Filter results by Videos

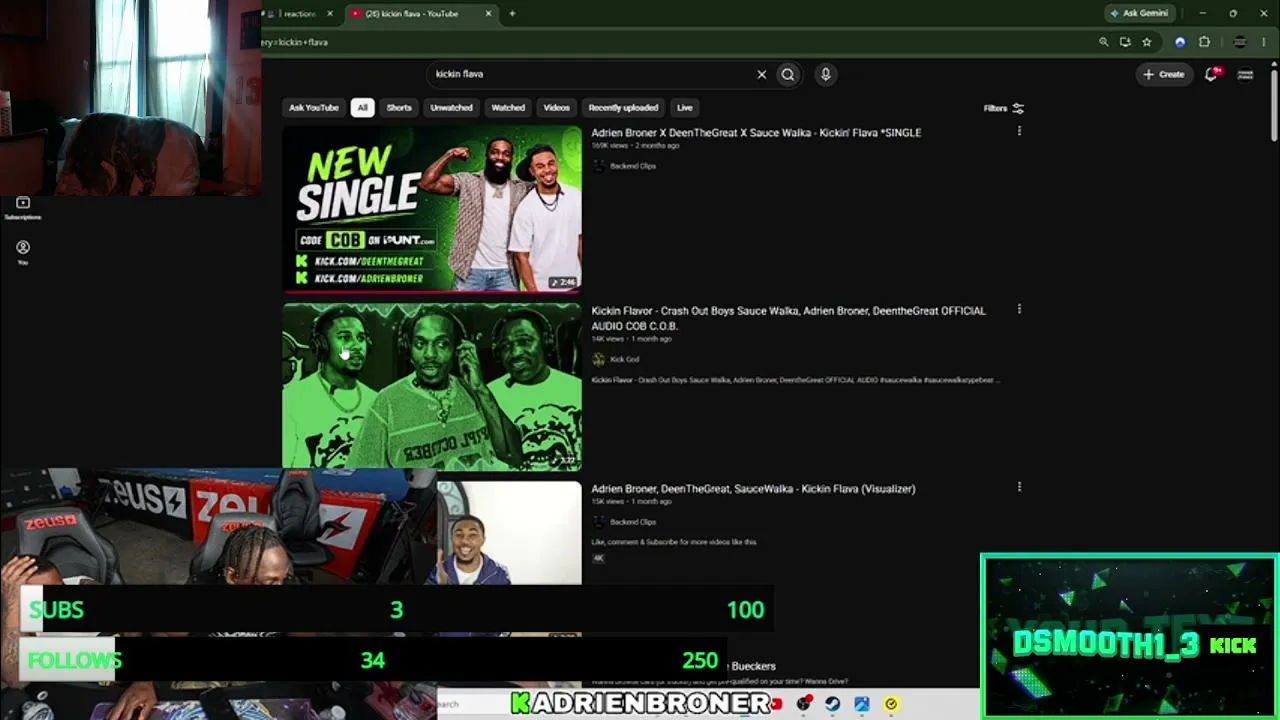[557, 108]
